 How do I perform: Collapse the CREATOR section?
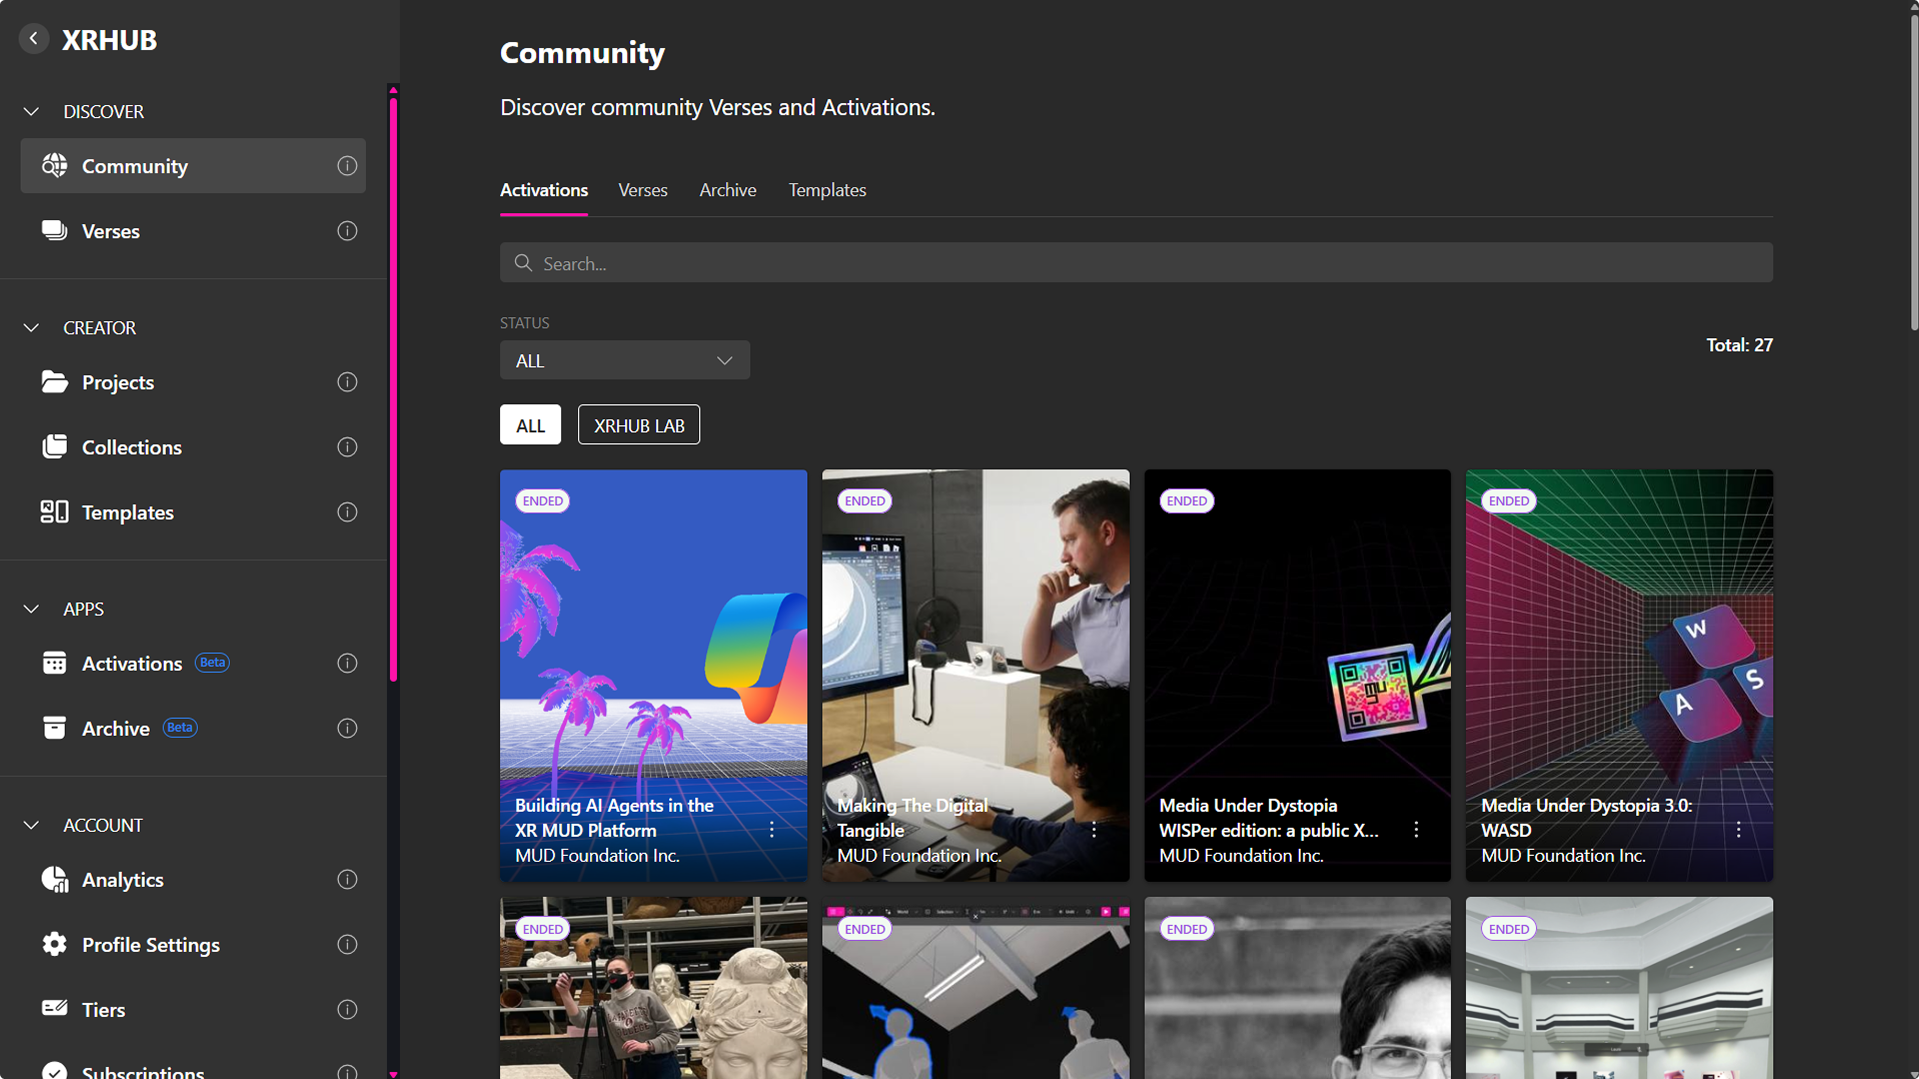pos(31,327)
